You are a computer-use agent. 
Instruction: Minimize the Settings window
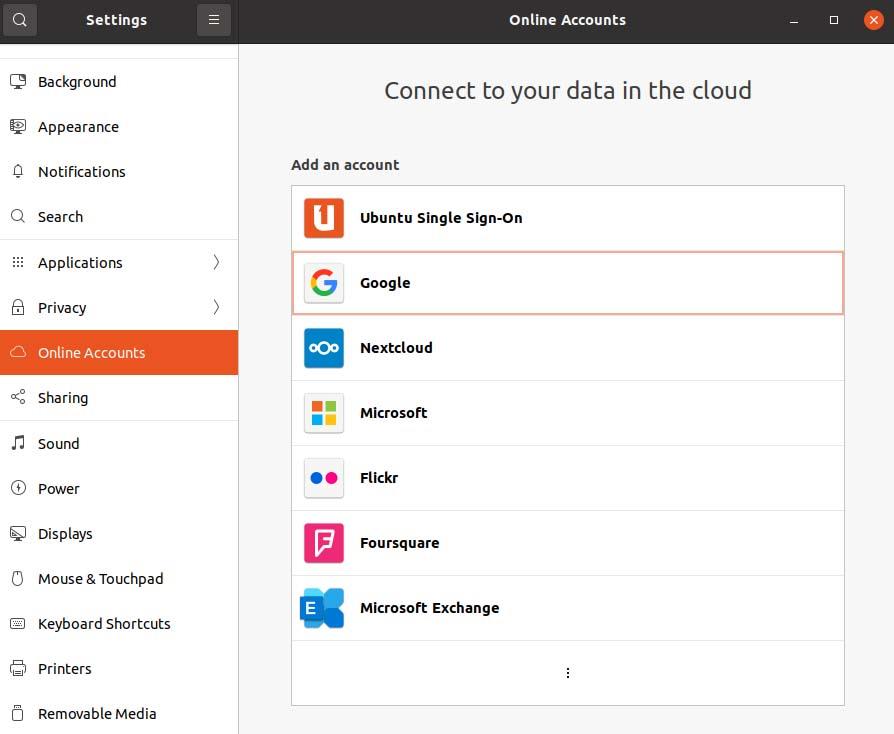tap(794, 20)
